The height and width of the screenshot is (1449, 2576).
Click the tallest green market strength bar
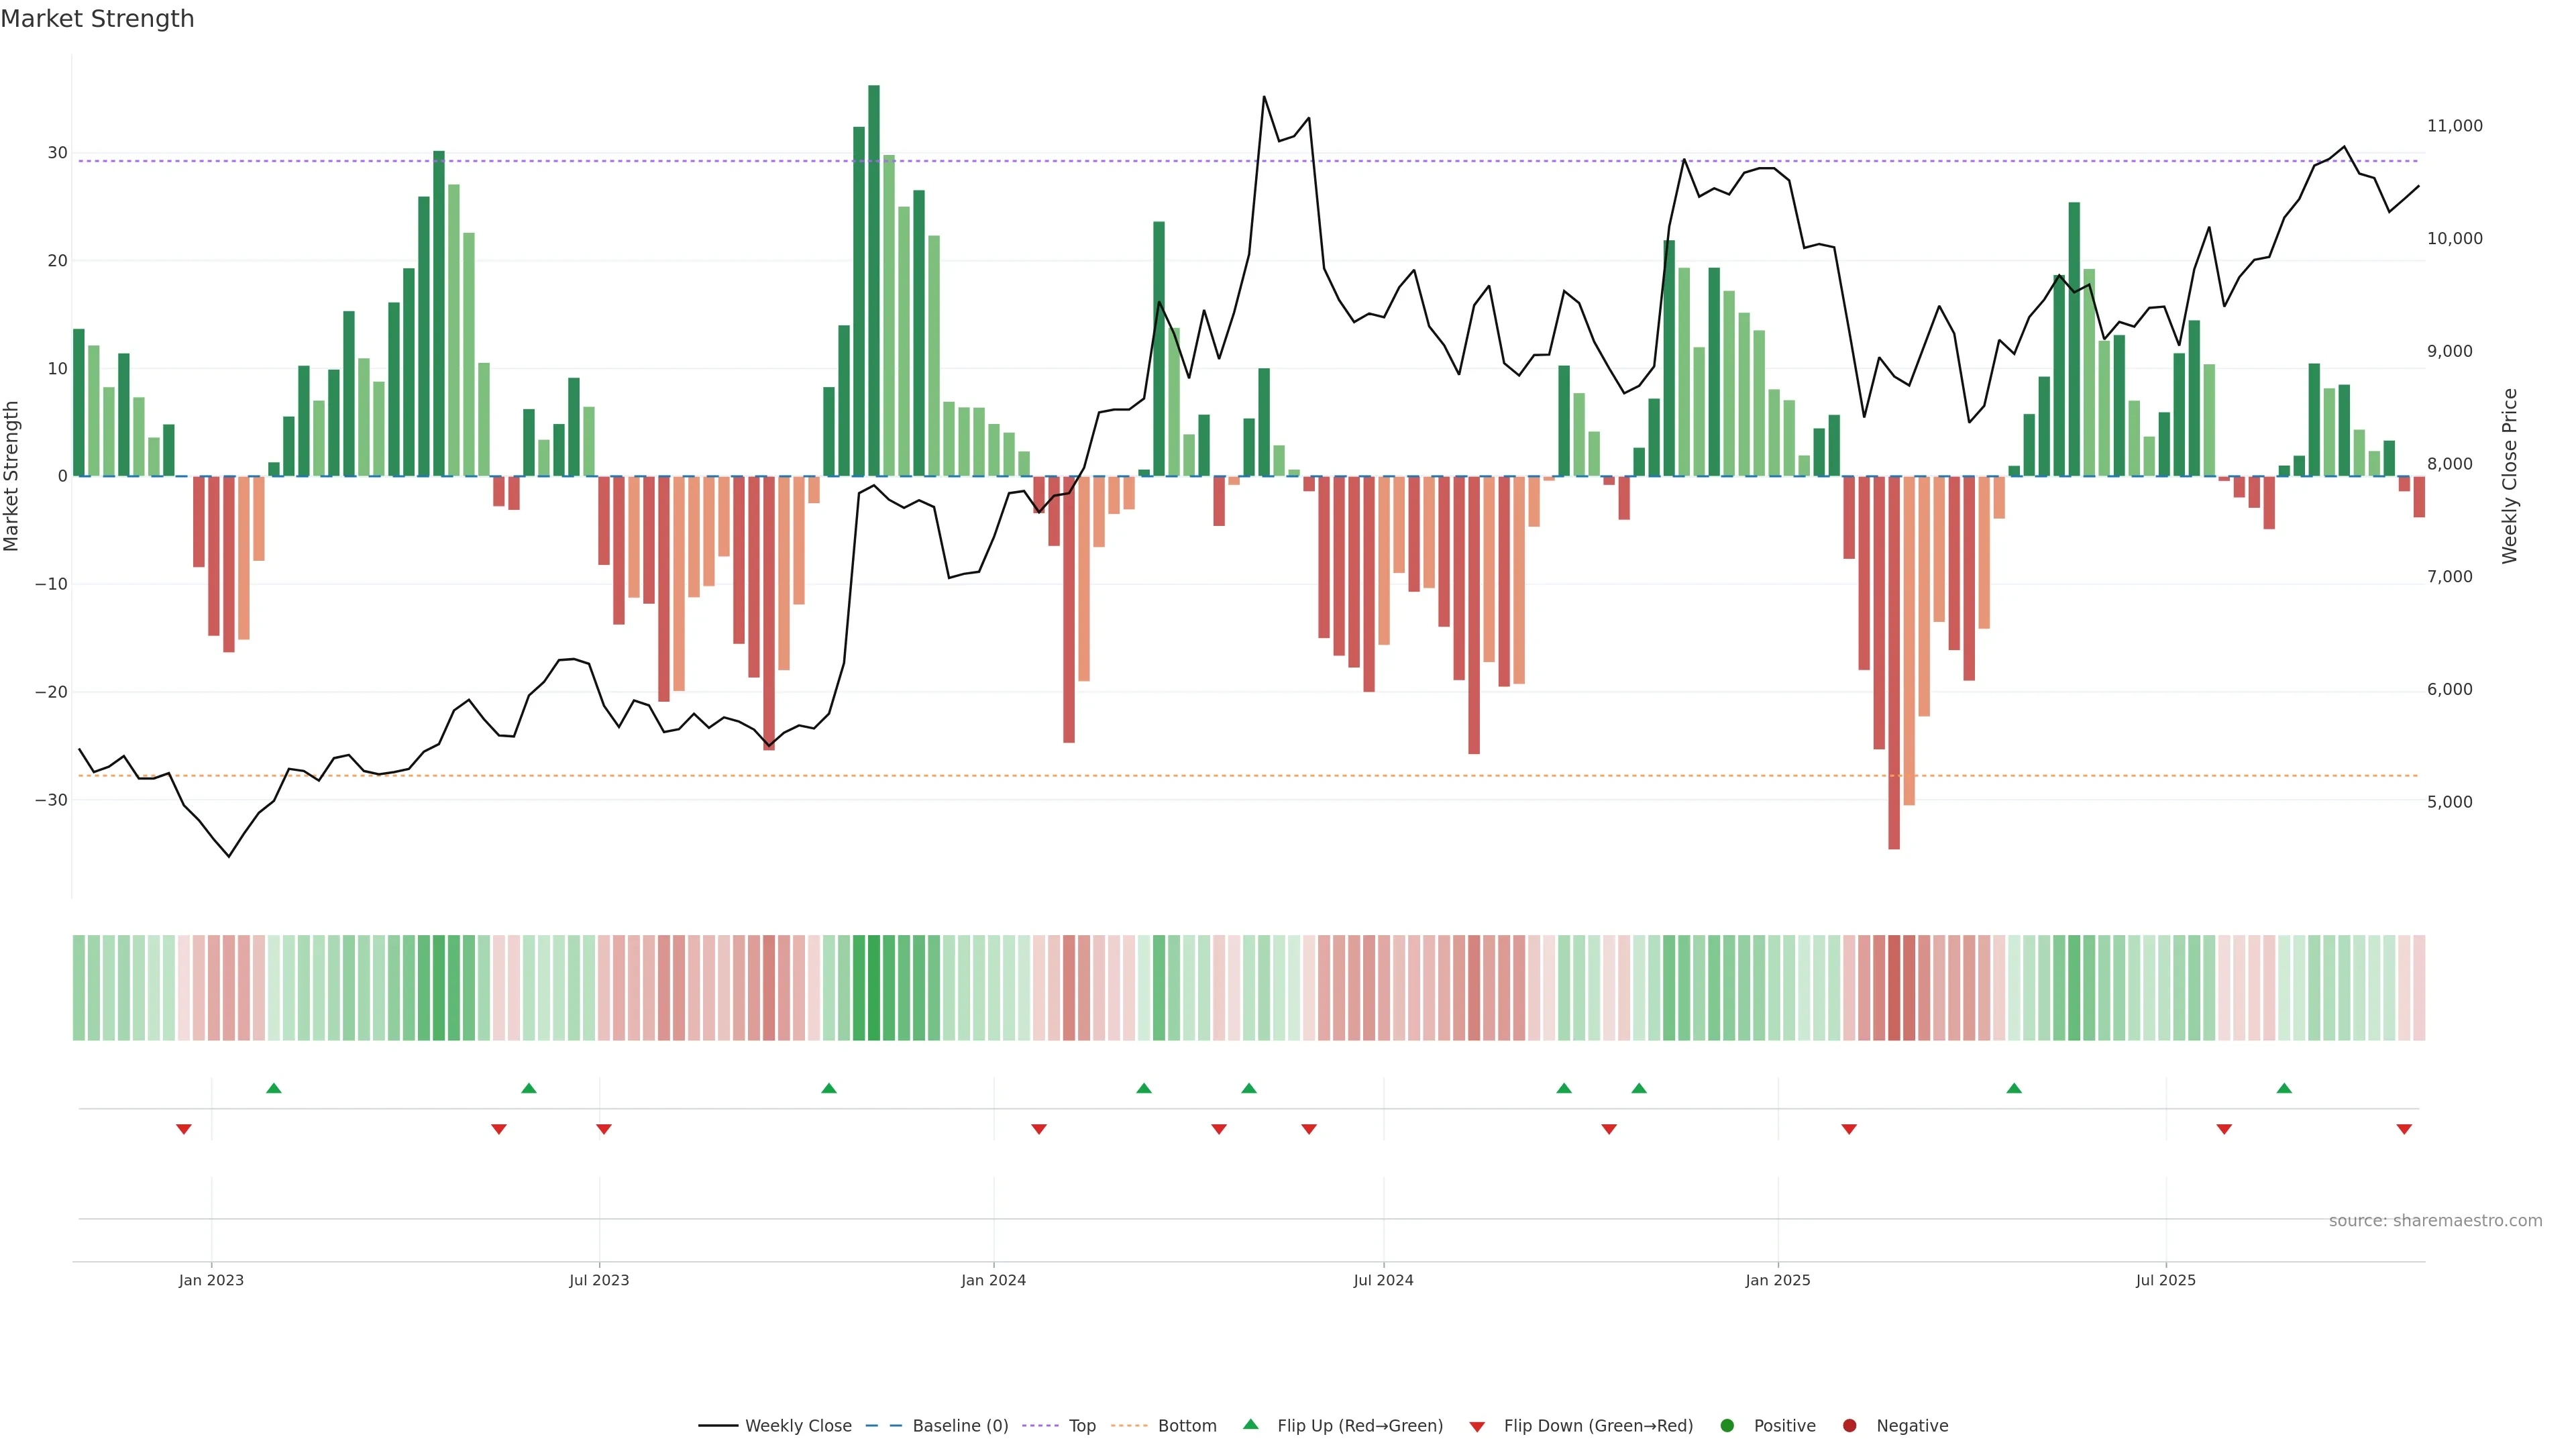tap(874, 280)
